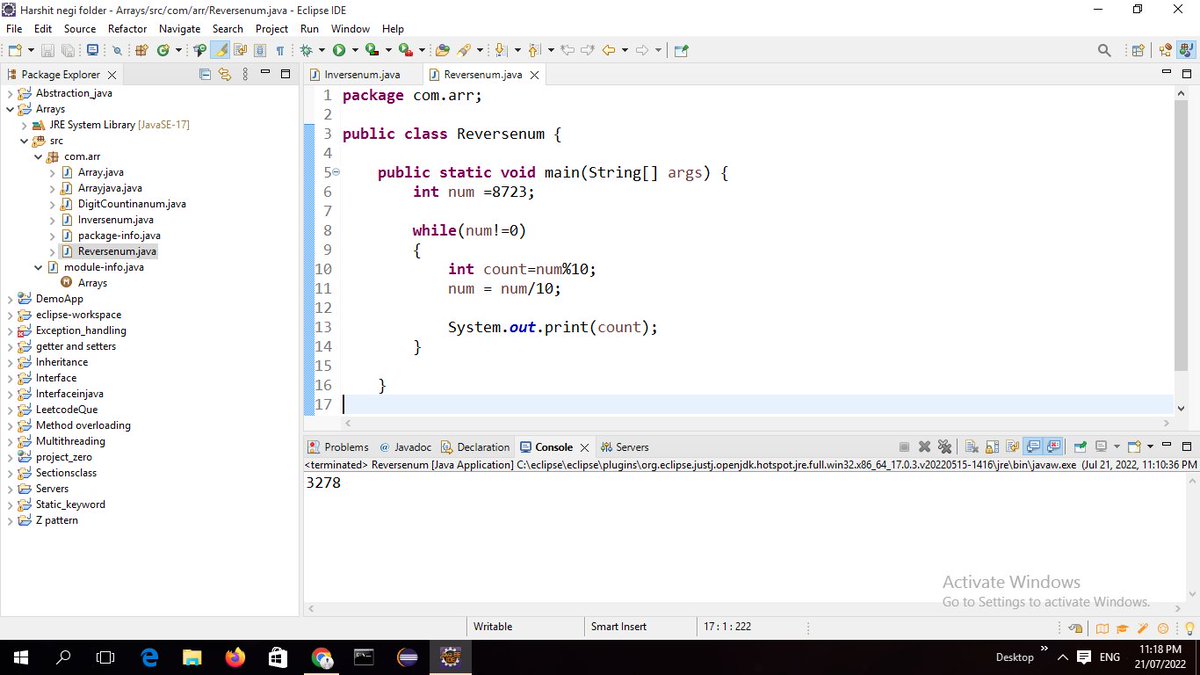Open the Debug configurations dropdown arrow
Viewport: 1200px width, 675px height.
tap(321, 50)
